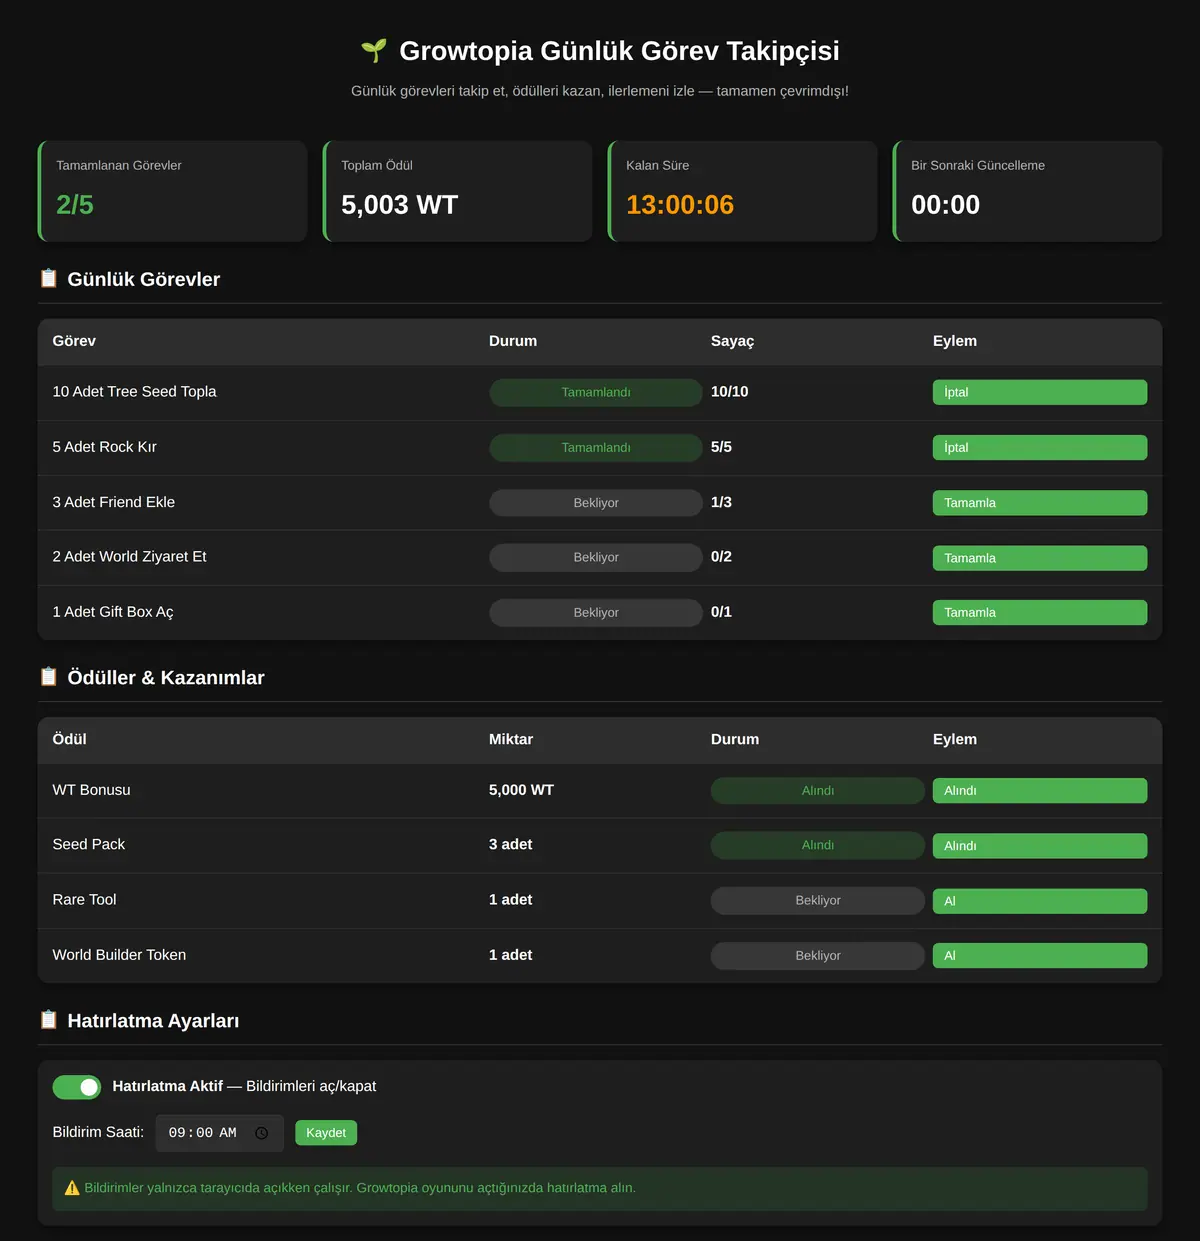Click the Miktar column header

click(511, 739)
